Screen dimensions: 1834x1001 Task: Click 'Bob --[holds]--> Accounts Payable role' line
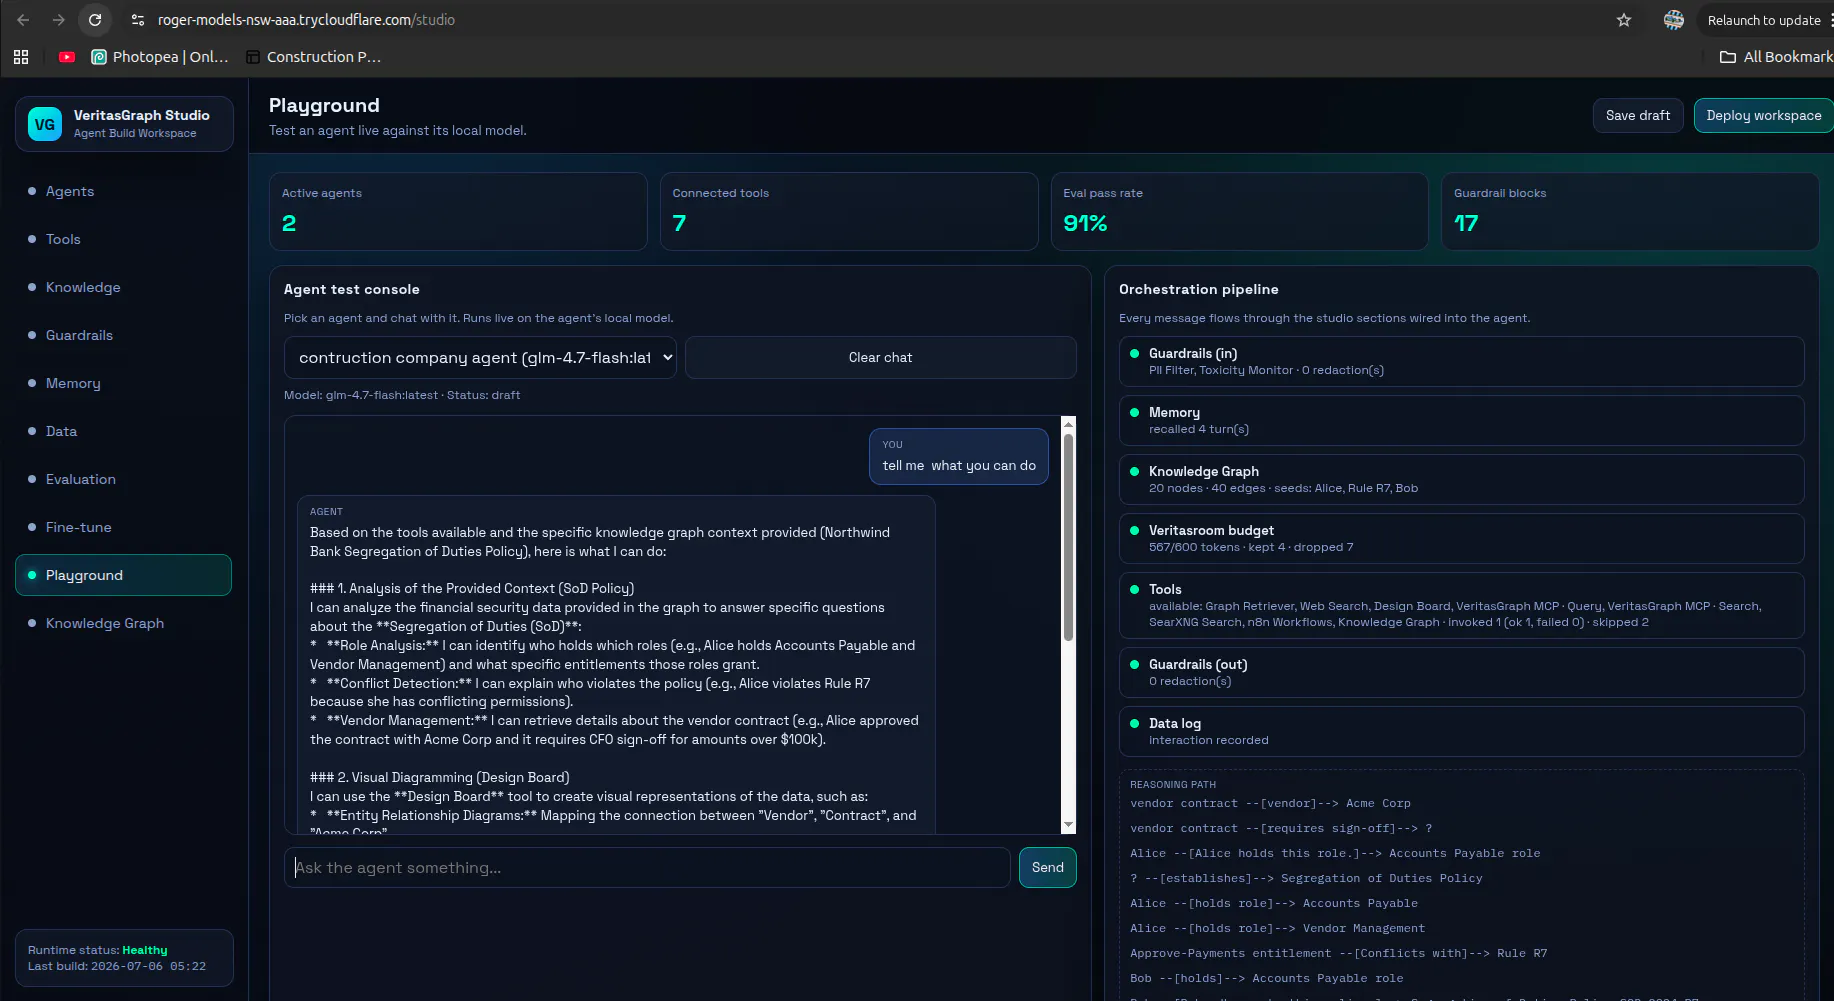tap(1266, 978)
